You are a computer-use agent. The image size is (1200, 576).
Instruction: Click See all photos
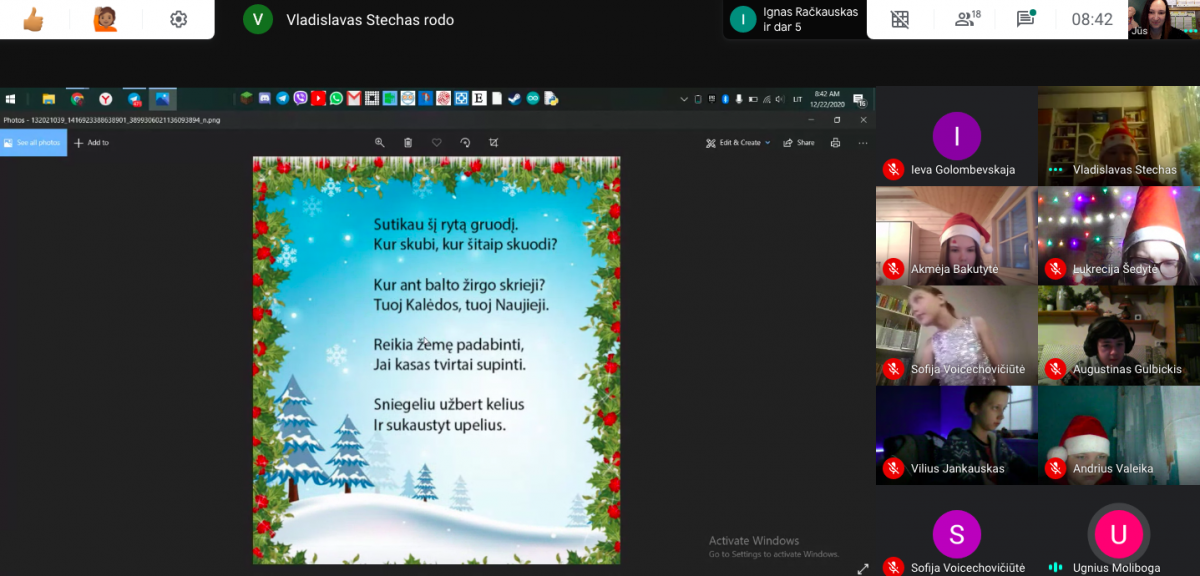[x=33, y=143]
